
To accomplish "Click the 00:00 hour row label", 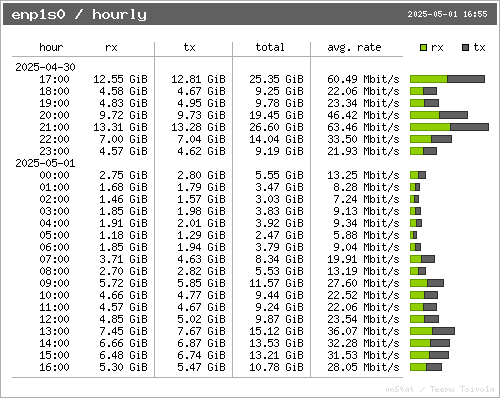I will pos(54,175).
